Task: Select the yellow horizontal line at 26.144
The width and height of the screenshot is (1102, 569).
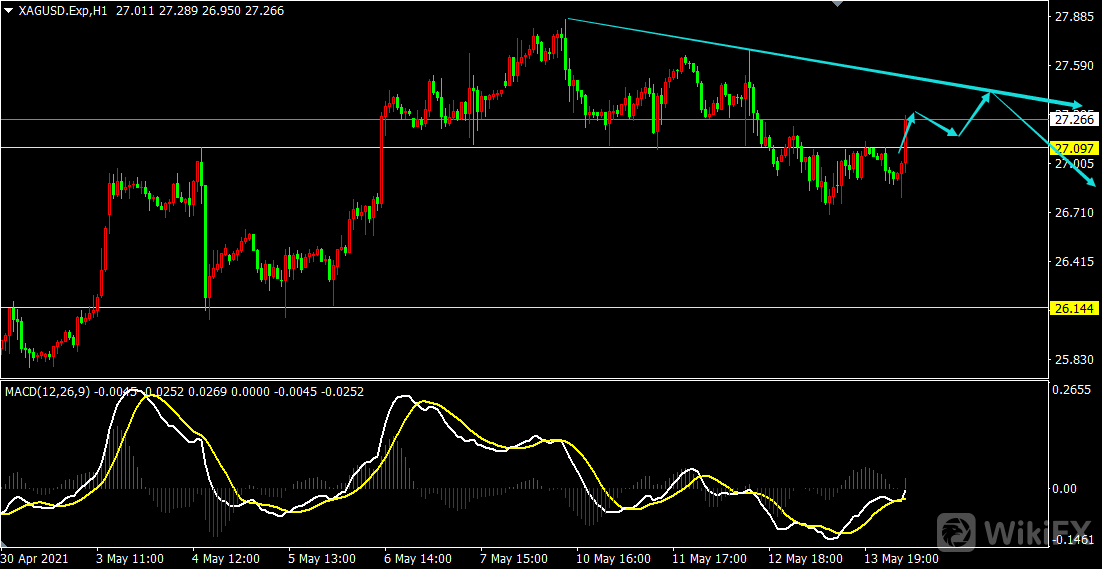Action: click(524, 308)
